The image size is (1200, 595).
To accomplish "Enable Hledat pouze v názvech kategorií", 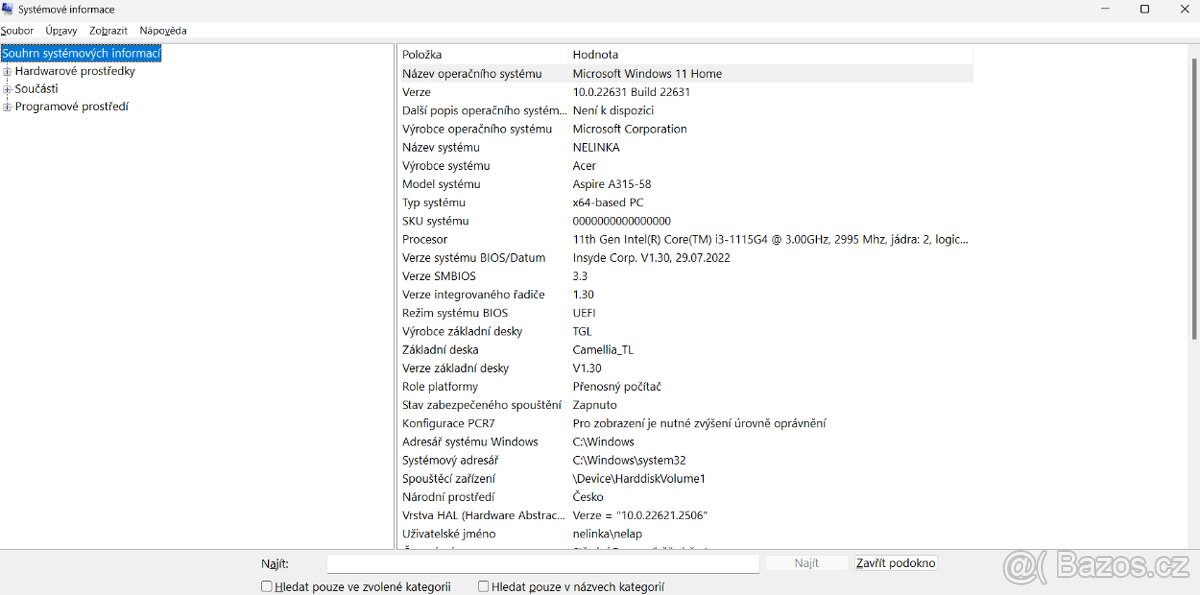I will pyautogui.click(x=482, y=585).
